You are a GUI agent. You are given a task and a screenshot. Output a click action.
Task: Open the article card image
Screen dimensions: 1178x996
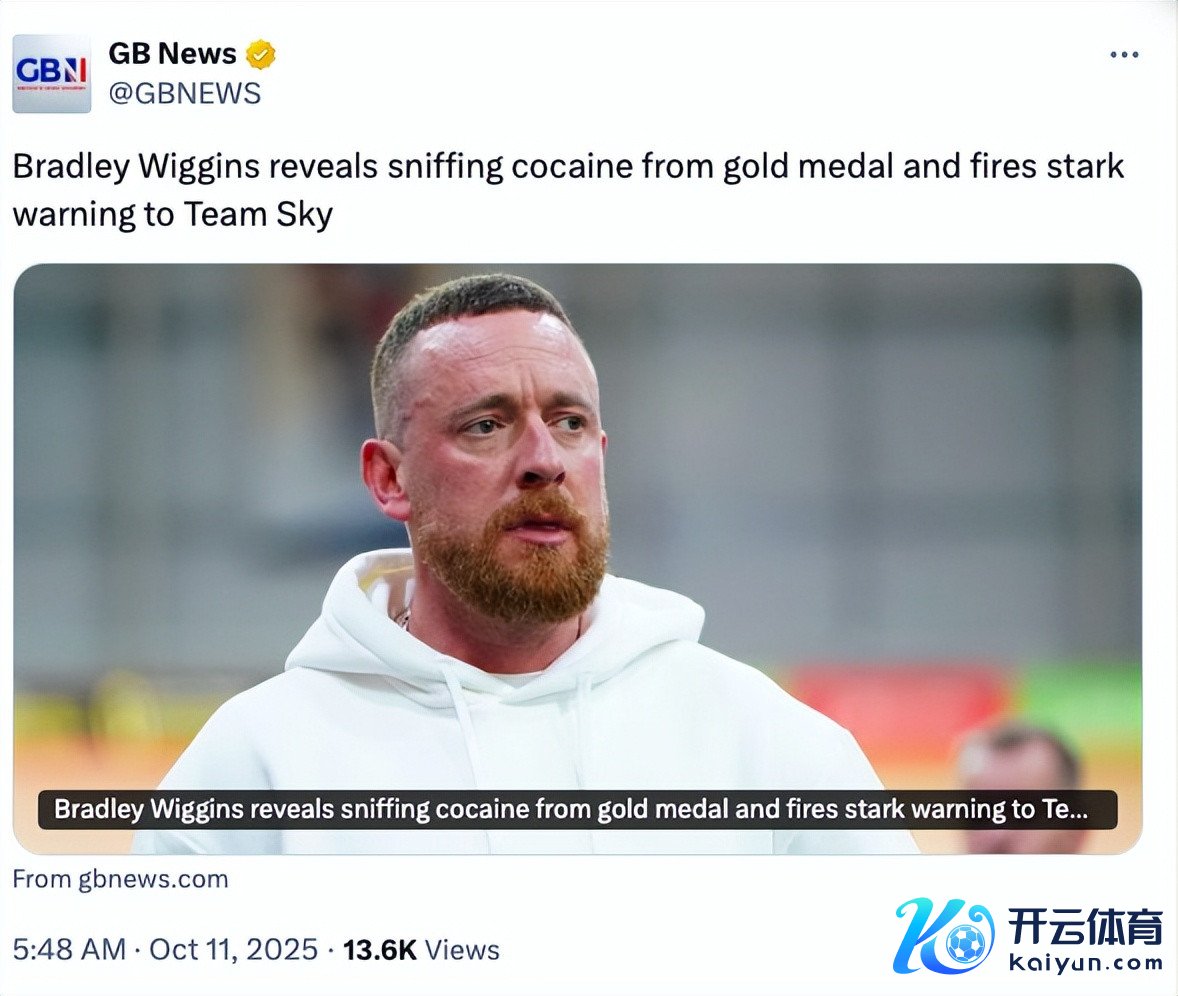578,558
